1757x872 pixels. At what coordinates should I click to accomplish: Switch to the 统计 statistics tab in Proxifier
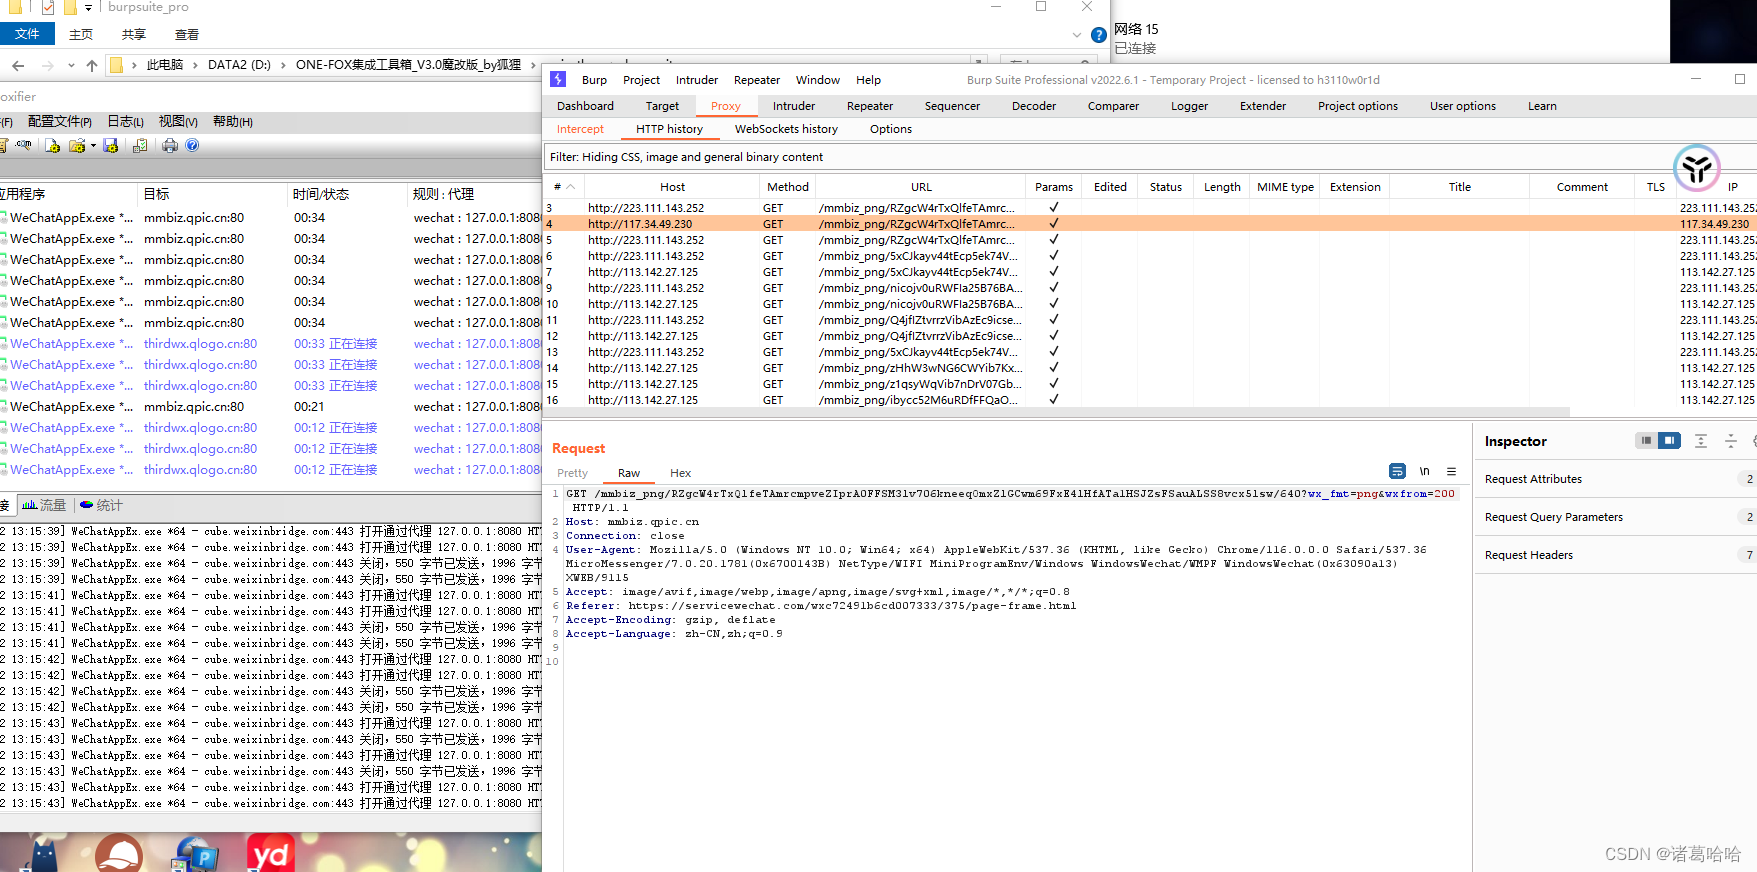(101, 505)
